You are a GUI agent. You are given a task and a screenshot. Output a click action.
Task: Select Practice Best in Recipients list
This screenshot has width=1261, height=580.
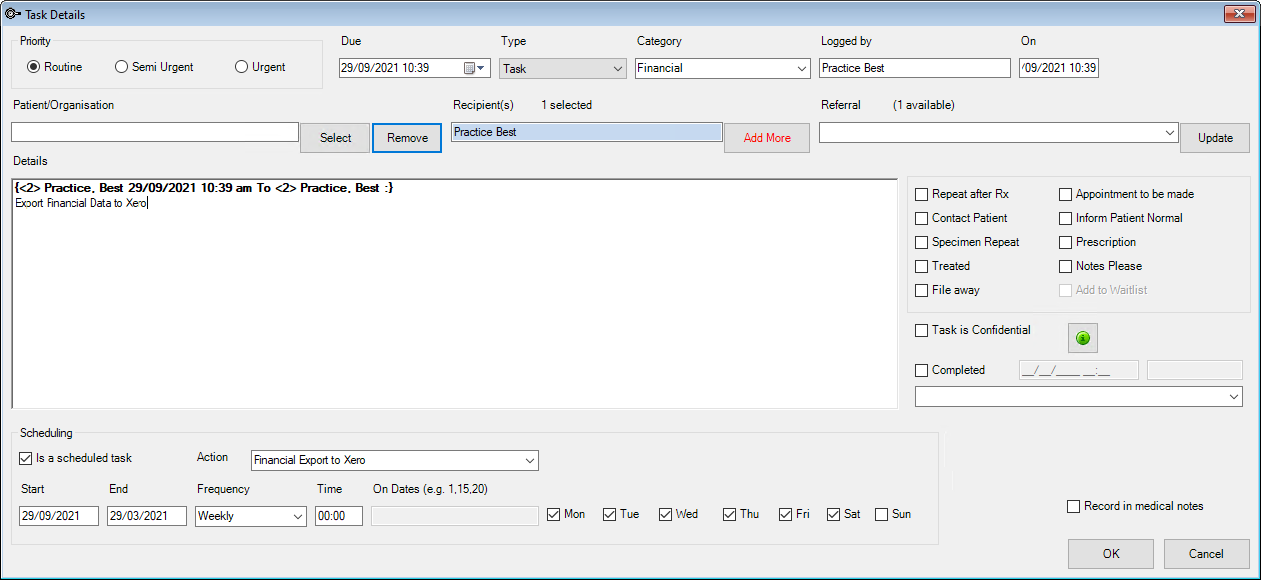[586, 132]
